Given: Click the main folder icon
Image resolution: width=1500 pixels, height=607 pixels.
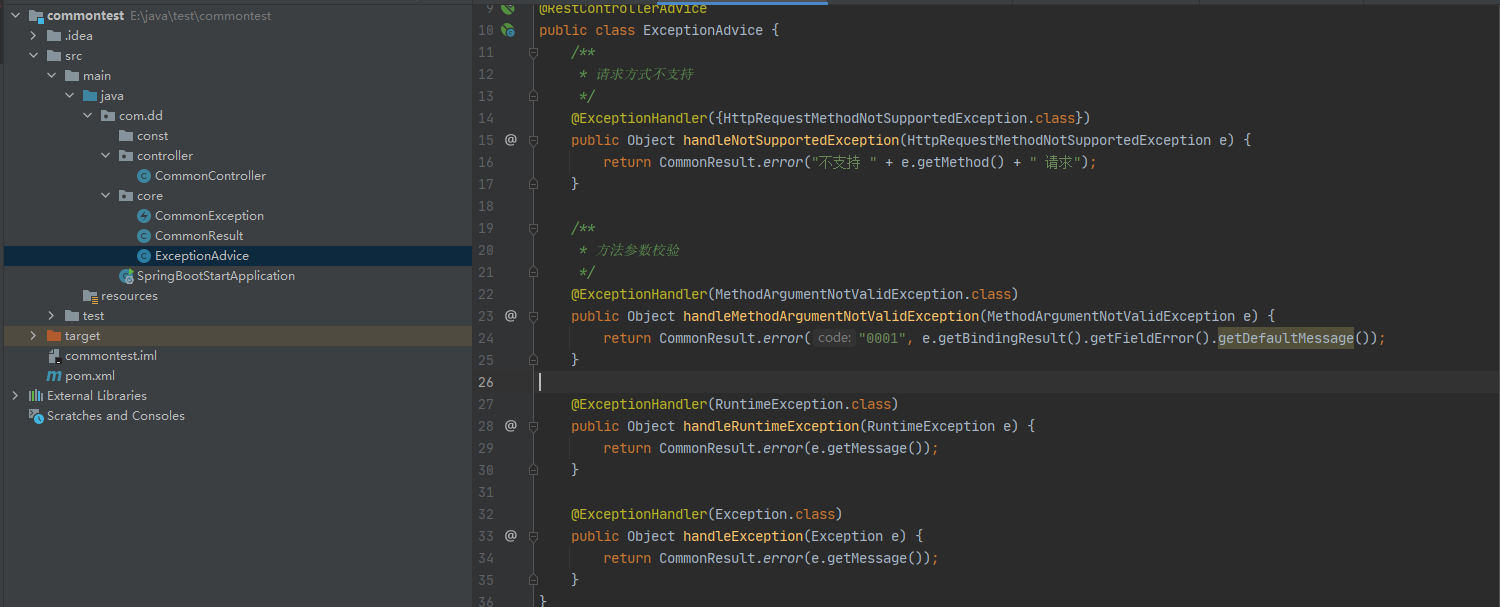Looking at the screenshot, I should (72, 76).
